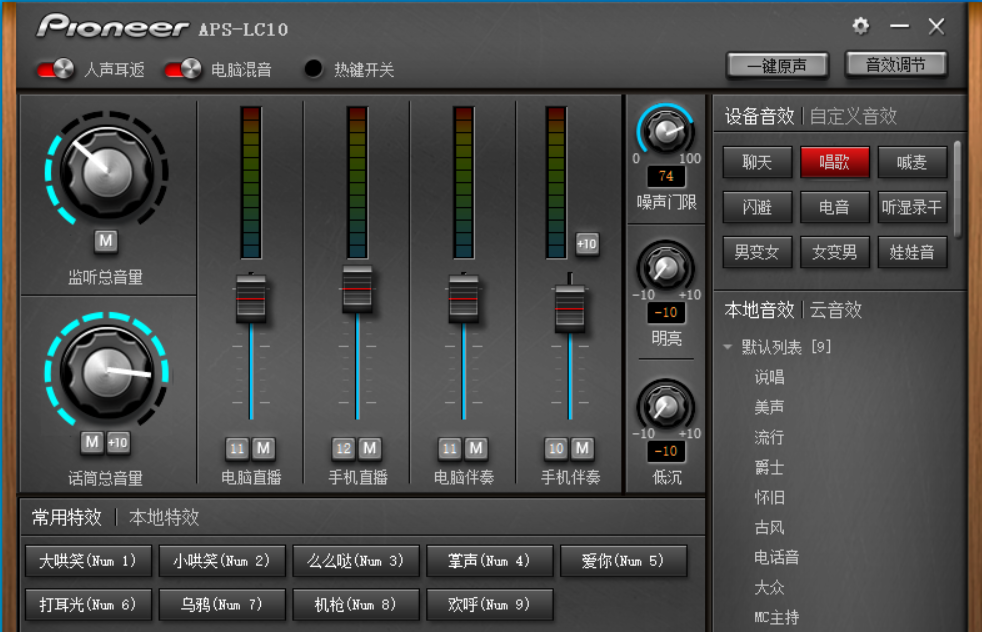Mute the 电脑直播 channel
This screenshot has height=632, width=982.
(x=263, y=448)
